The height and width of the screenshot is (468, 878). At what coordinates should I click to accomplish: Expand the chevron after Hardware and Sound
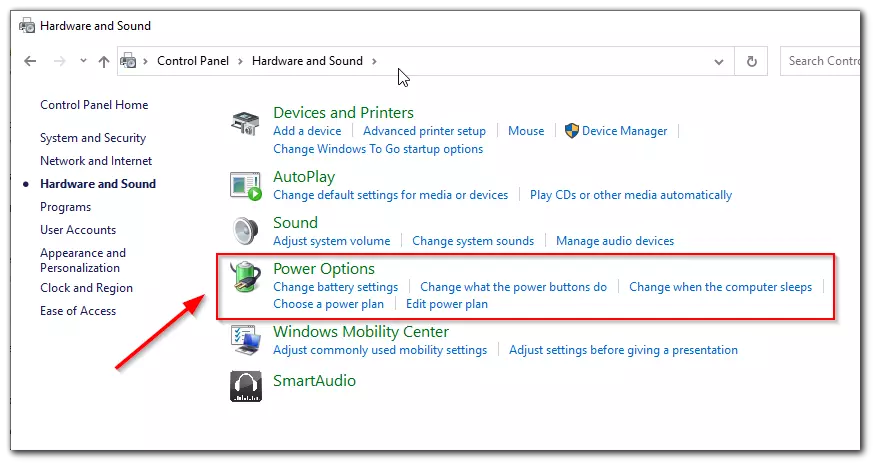[x=375, y=61]
